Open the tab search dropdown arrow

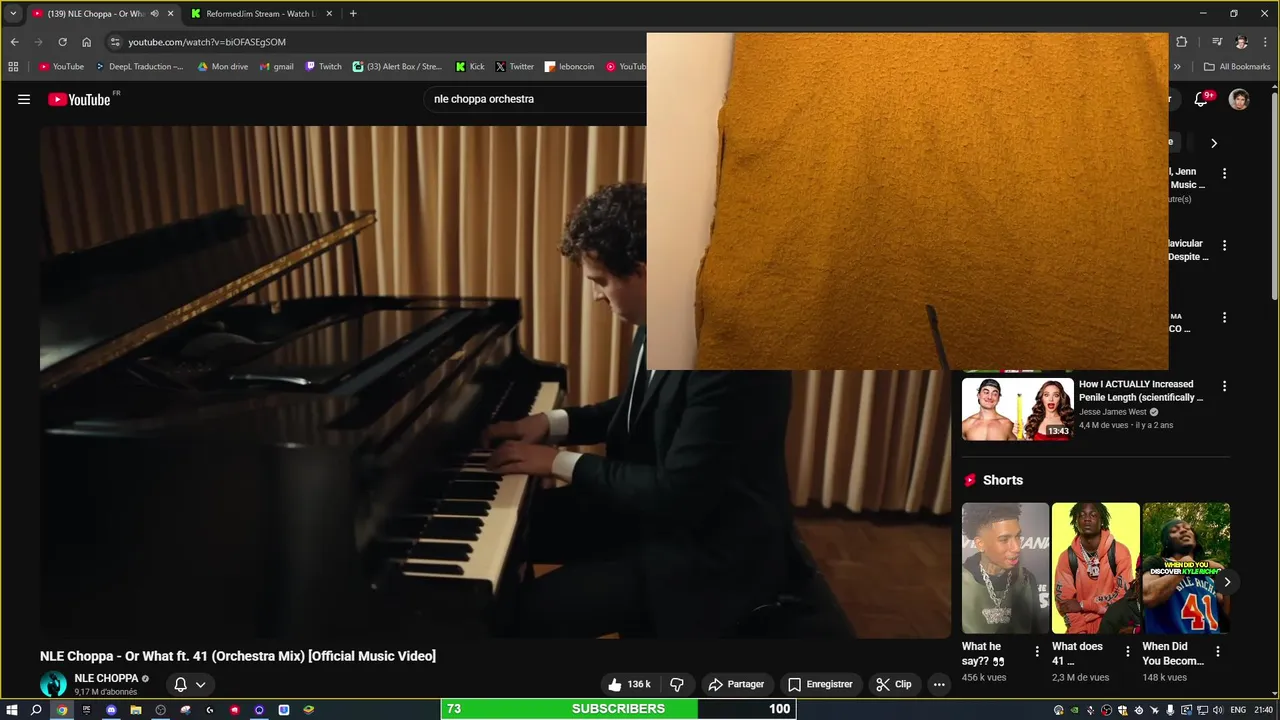coord(13,14)
